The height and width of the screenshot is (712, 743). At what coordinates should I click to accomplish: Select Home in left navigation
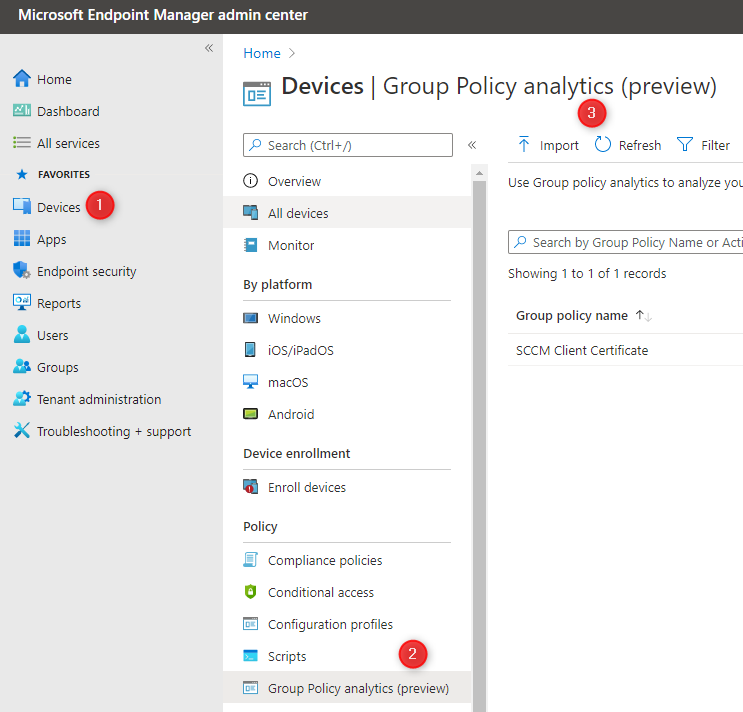(54, 79)
